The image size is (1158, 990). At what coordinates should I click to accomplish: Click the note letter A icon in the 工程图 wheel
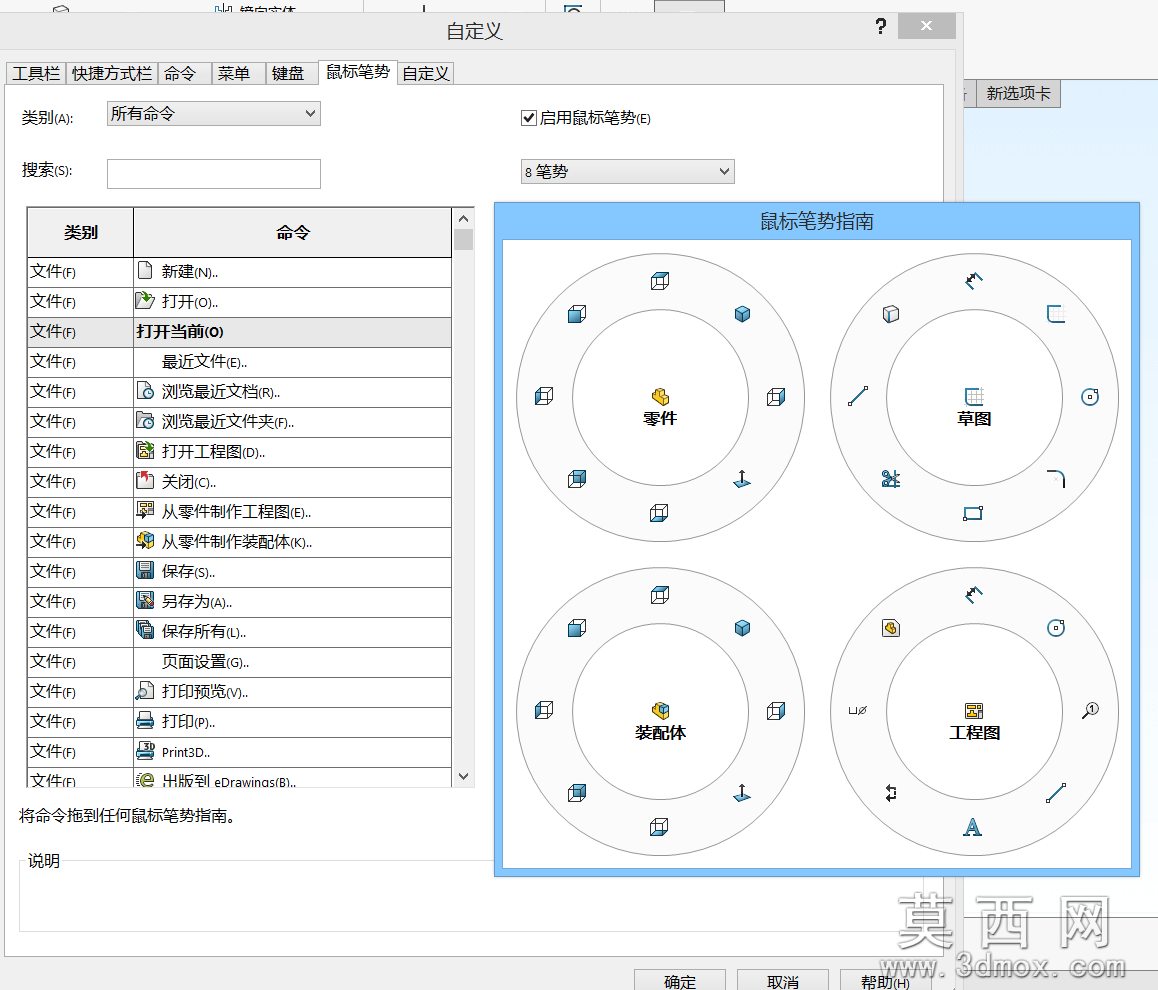click(x=973, y=827)
